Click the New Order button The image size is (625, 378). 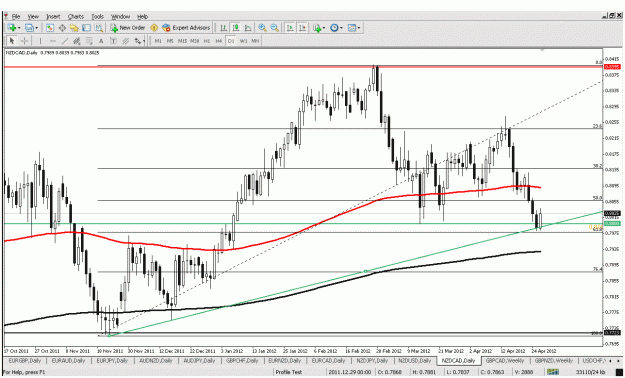click(128, 28)
